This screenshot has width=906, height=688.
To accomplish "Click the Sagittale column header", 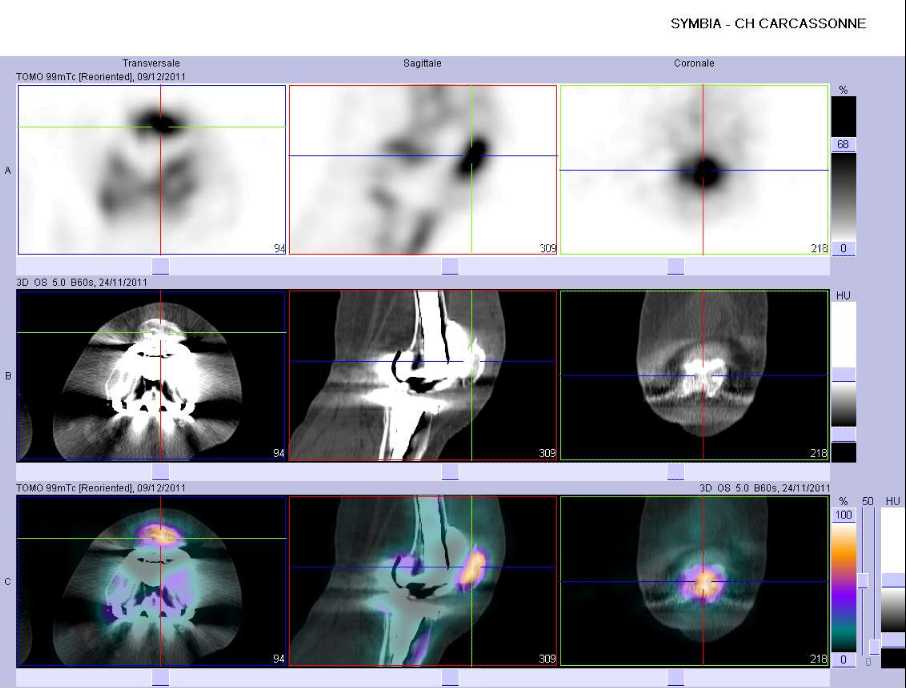I will pos(422,63).
